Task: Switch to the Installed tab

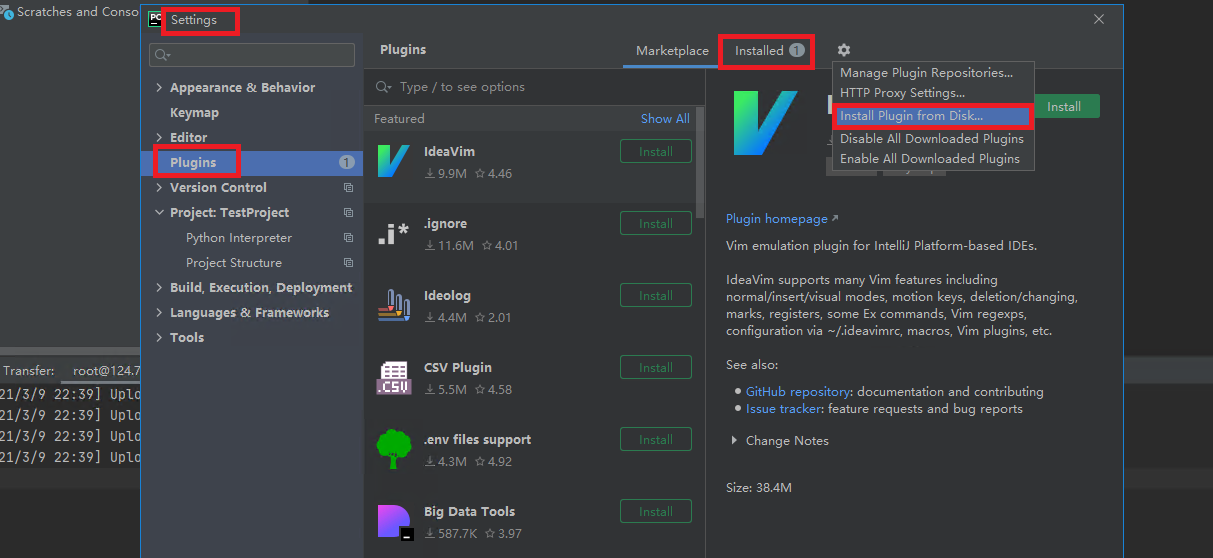Action: [769, 51]
